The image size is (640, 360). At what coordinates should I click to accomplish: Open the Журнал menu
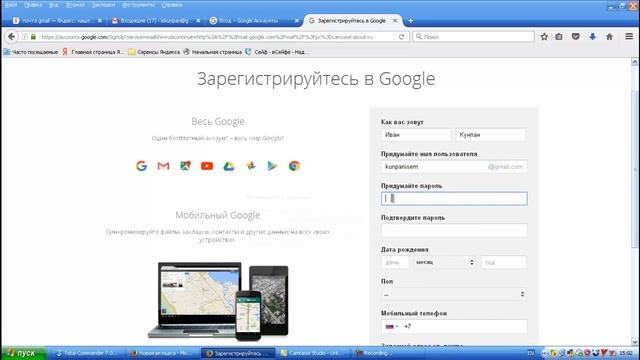click(x=75, y=5)
